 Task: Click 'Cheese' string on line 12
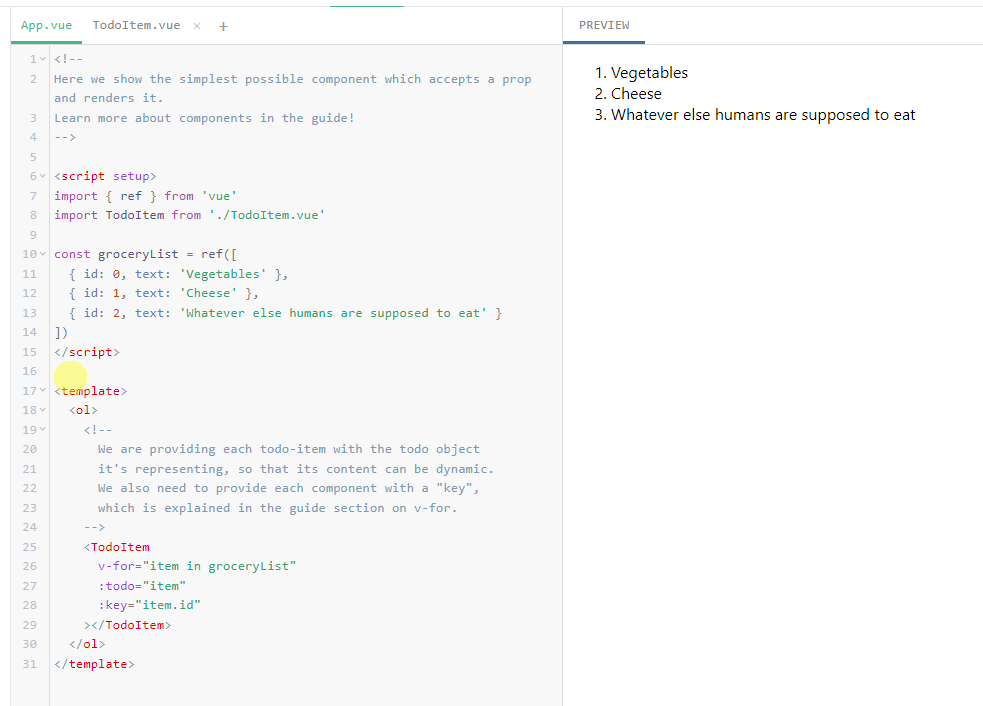[208, 293]
